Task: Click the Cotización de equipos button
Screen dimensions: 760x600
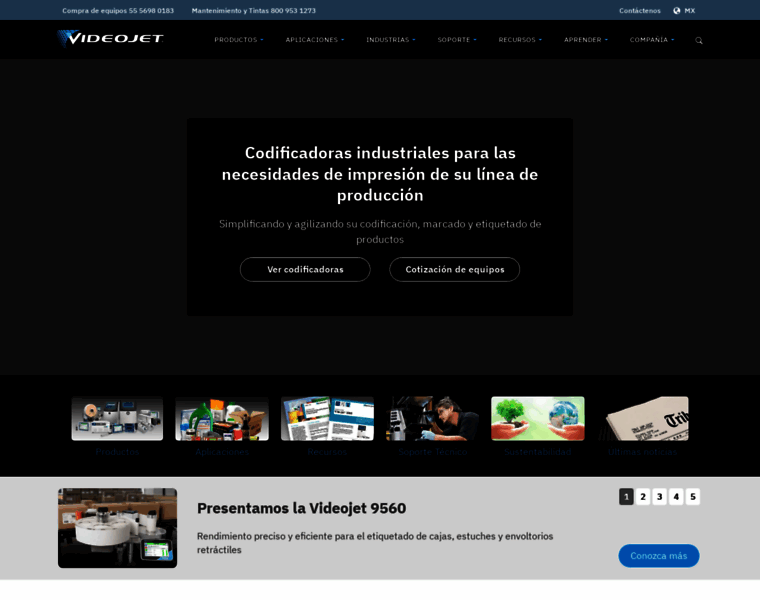Action: click(x=455, y=269)
